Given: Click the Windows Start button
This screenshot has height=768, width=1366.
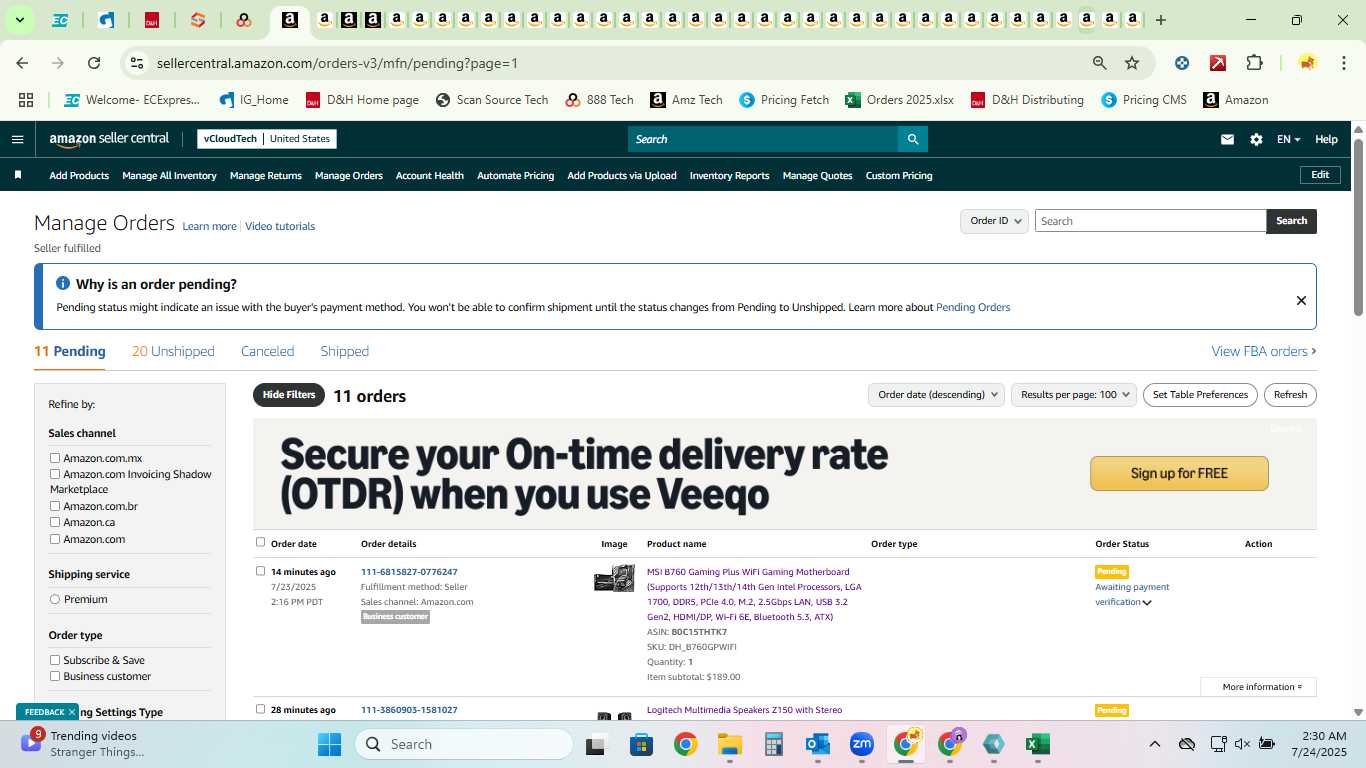Looking at the screenshot, I should [x=329, y=744].
